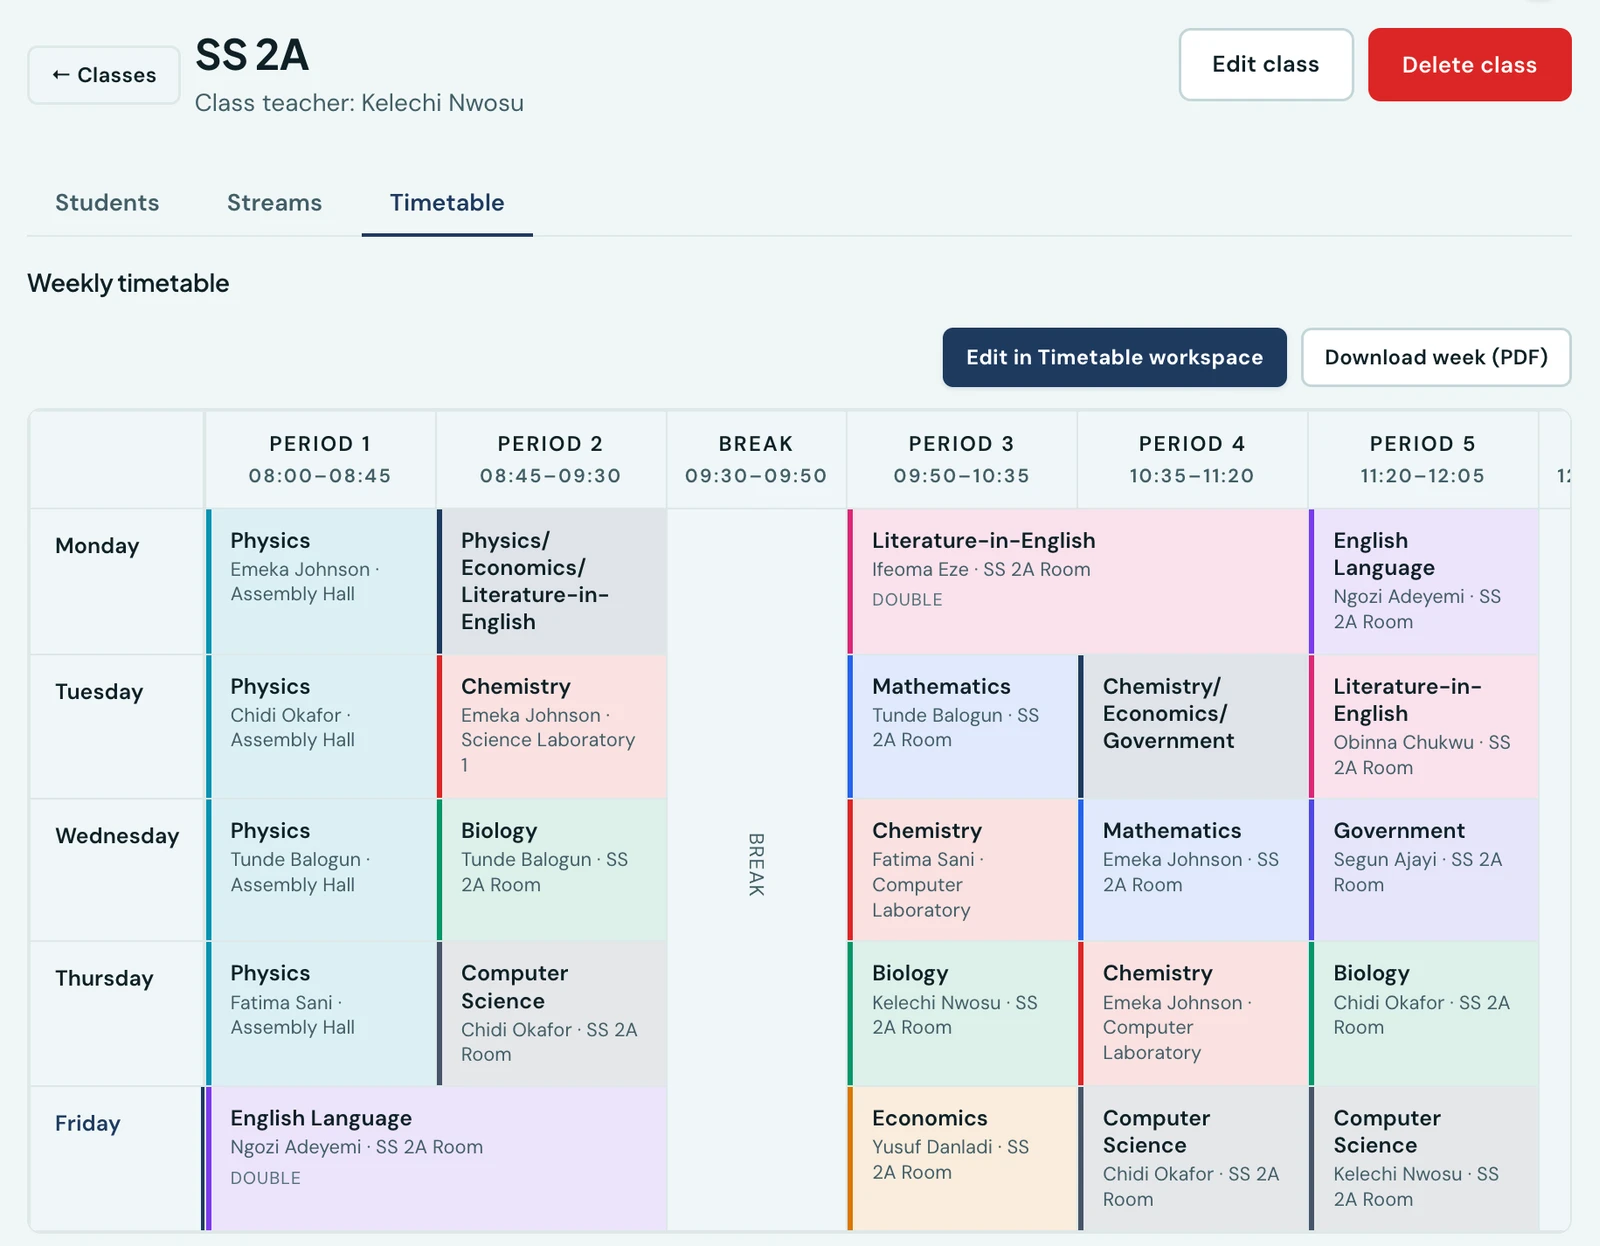Open Friday English Language double period
This screenshot has width=1600, height=1246.
tap(436, 1158)
